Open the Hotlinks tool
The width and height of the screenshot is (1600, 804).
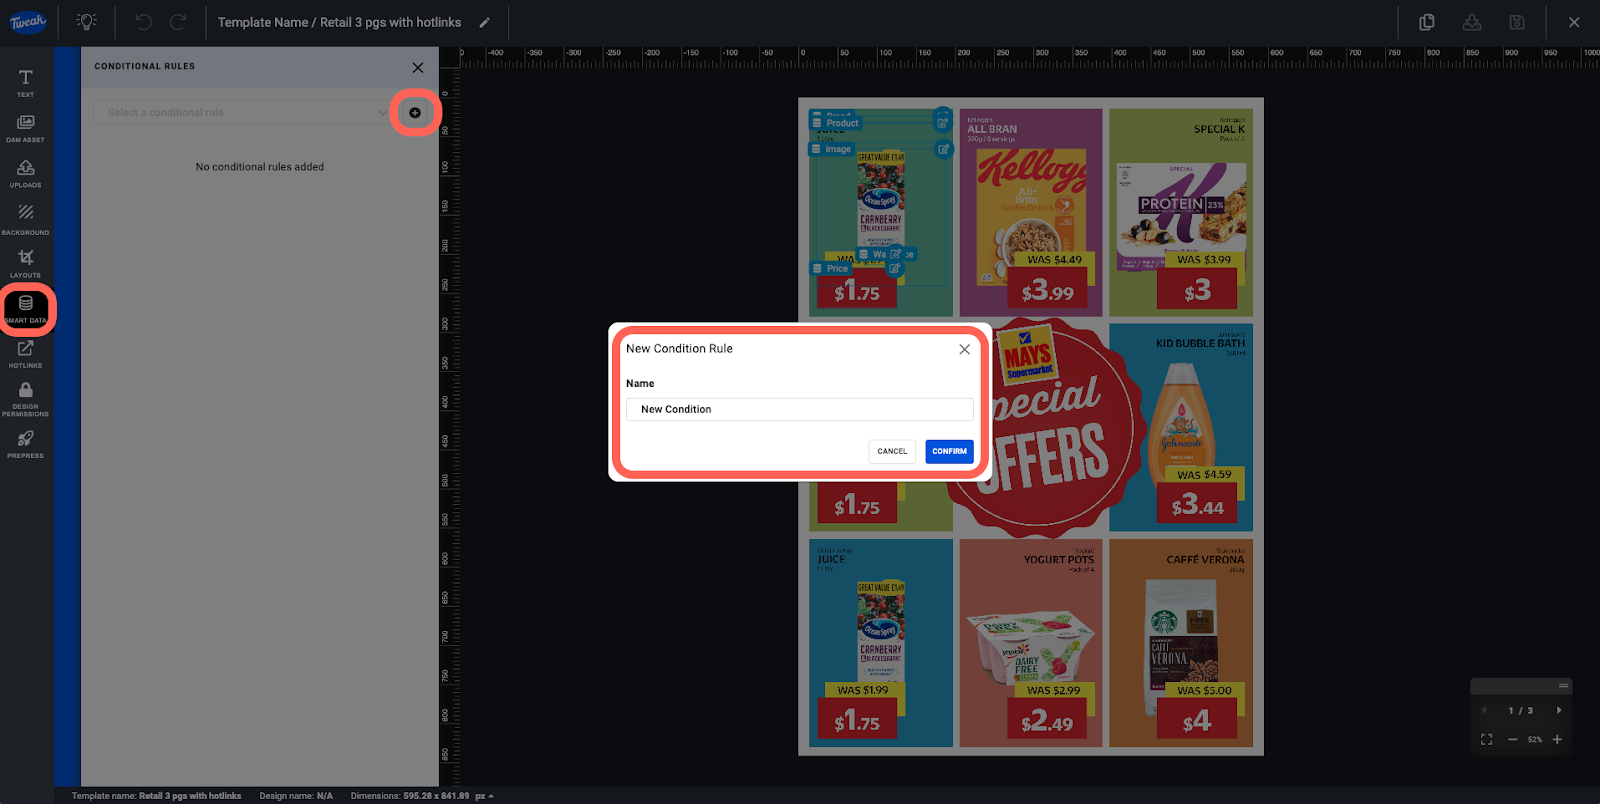click(26, 354)
